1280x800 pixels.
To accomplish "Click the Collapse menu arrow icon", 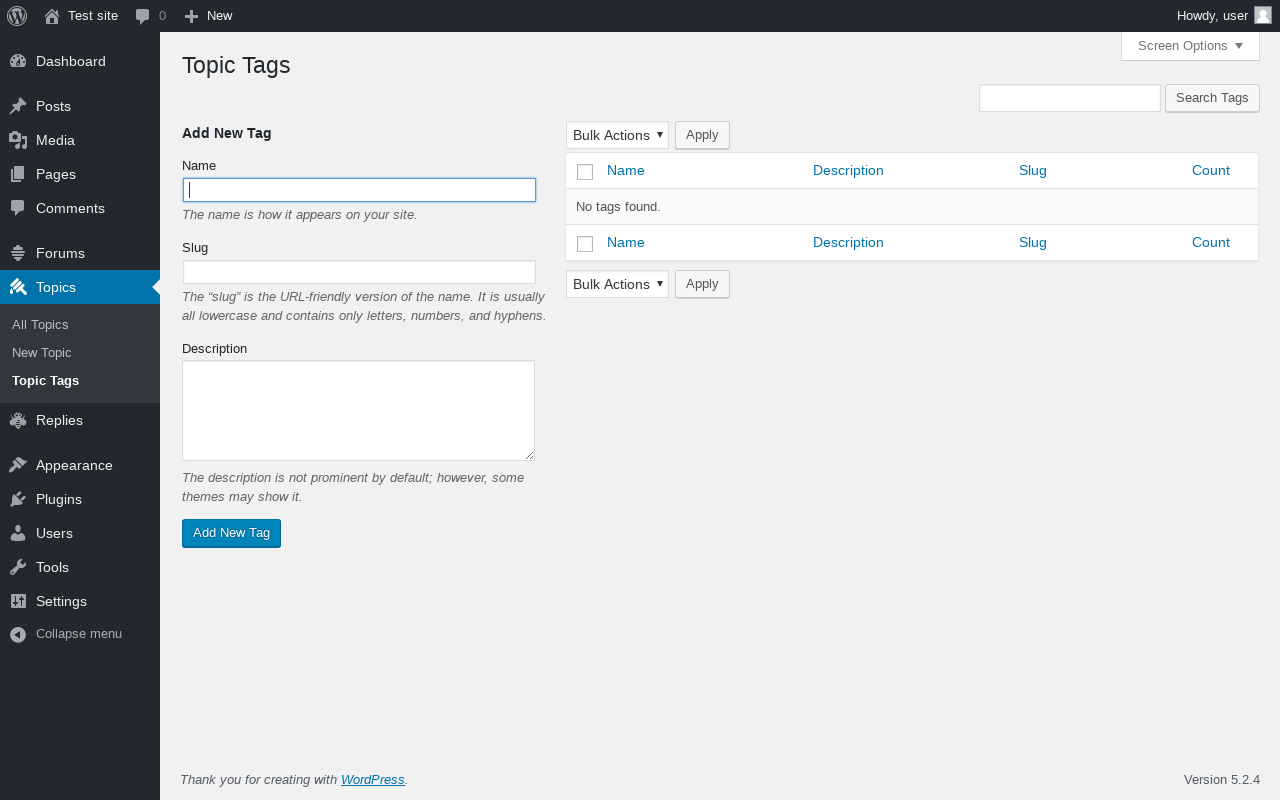I will tap(18, 634).
